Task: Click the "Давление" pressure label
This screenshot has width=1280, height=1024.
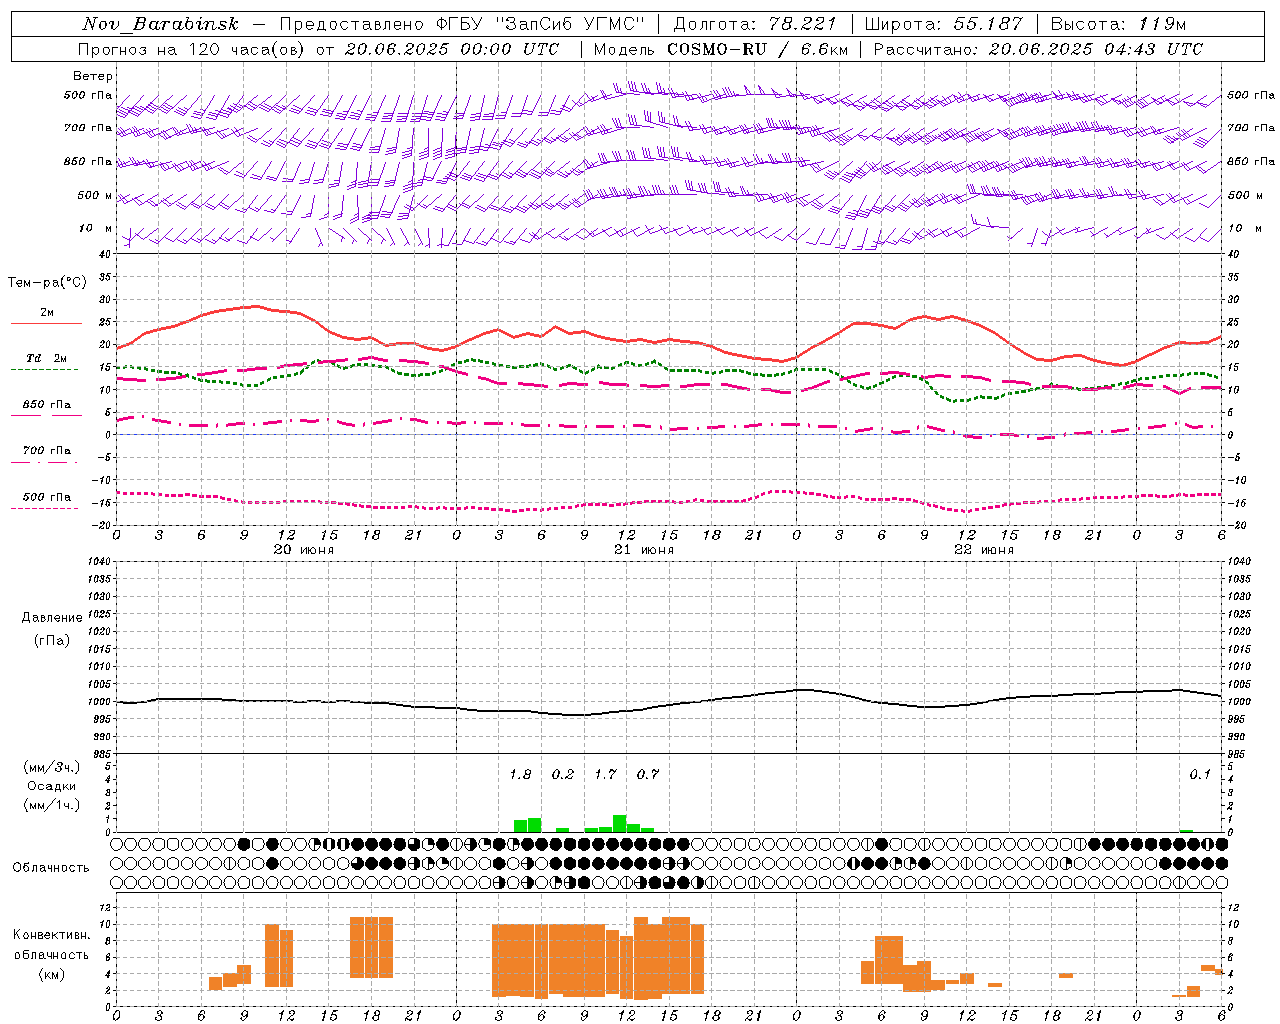Action: coord(52,618)
